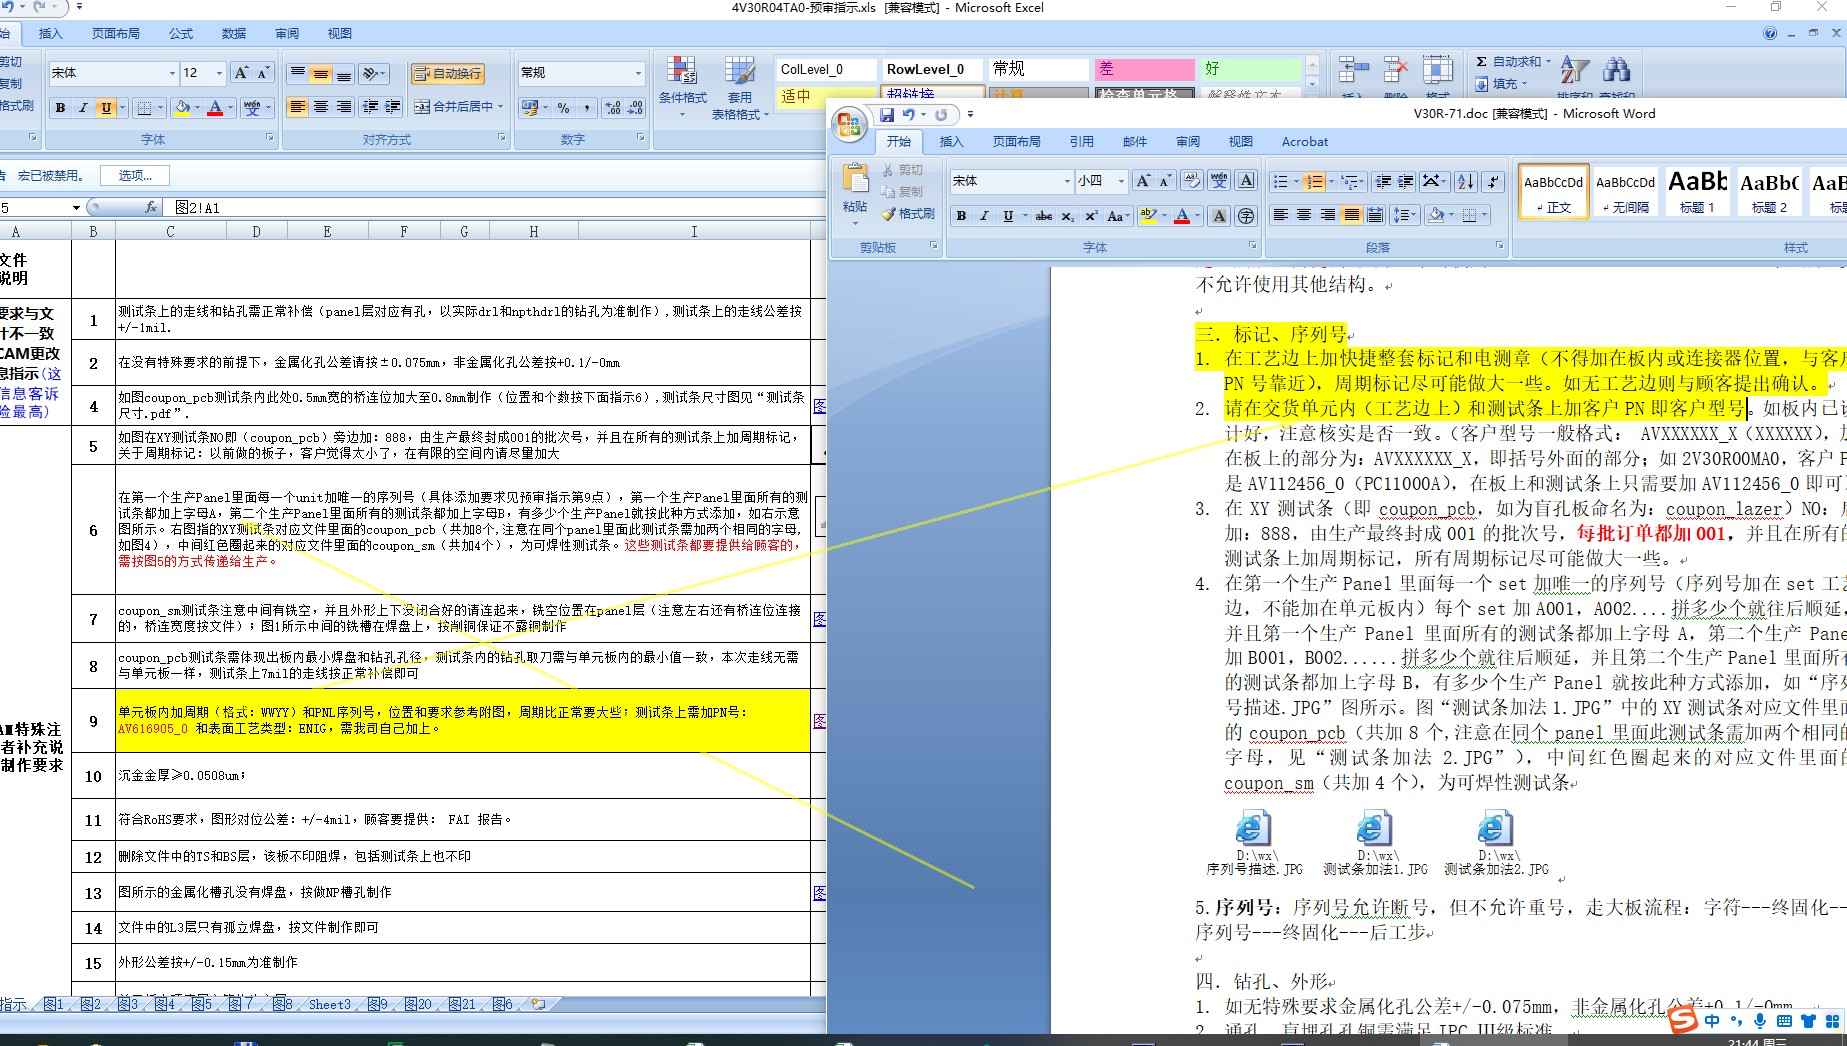This screenshot has width=1847, height=1046.
Task: Open attached file 测试条加法2.JPG in Word
Action: coord(1496,843)
